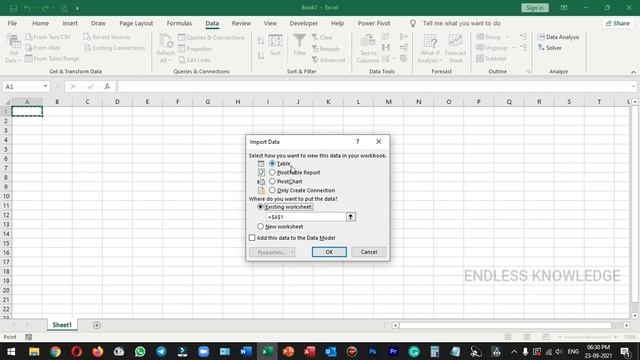Add a new sheet with plus icon
Screen dimensions: 640x360
[97, 325]
